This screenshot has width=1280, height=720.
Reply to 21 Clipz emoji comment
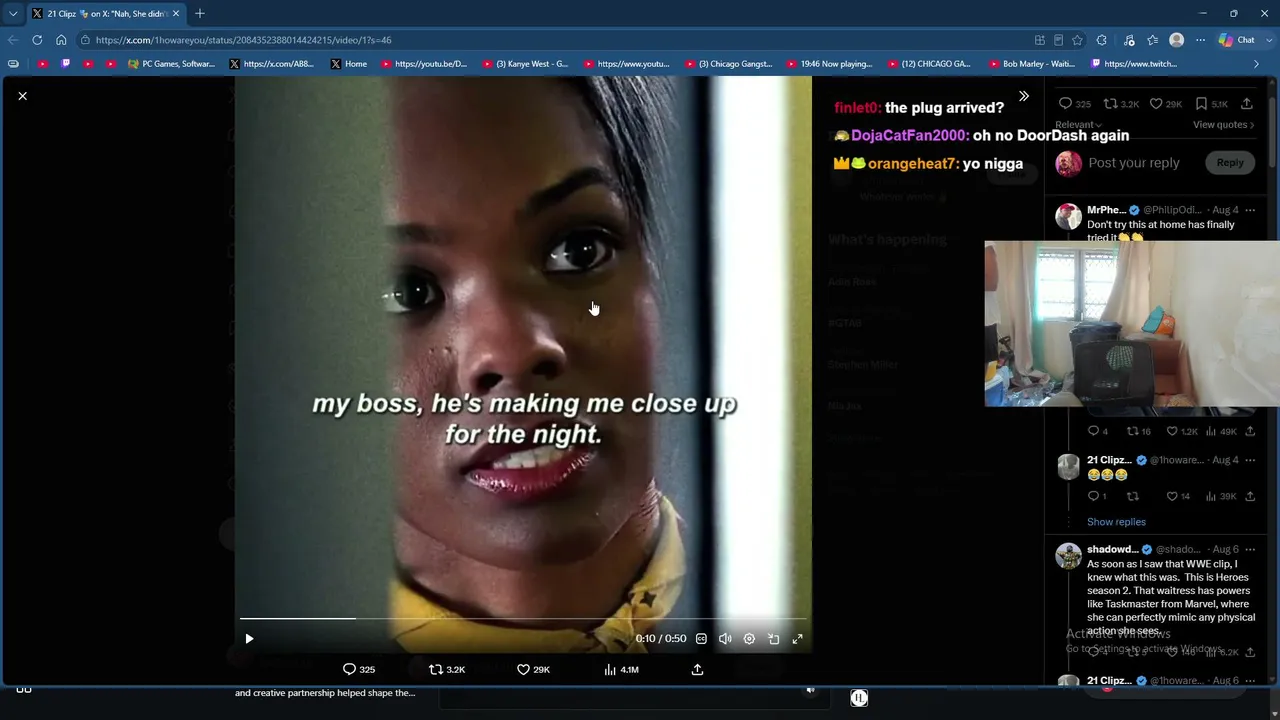pos(1097,496)
